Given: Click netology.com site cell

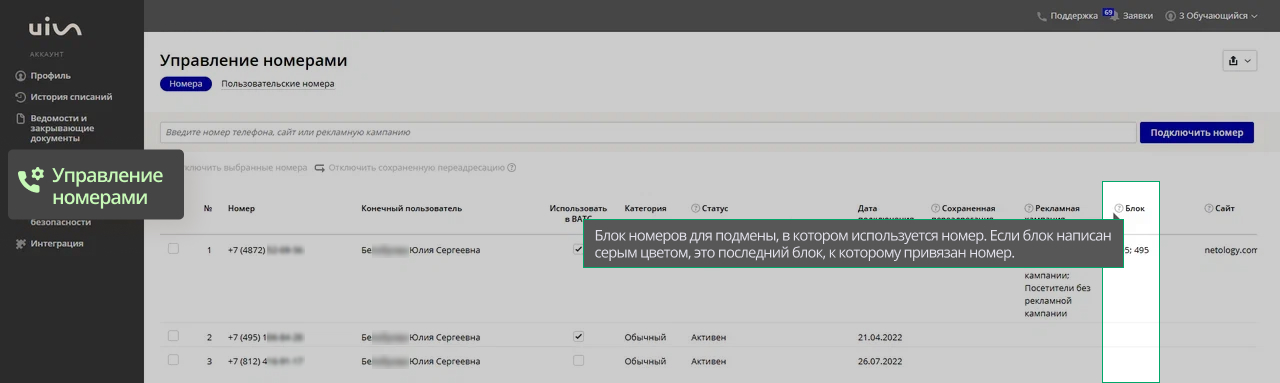Looking at the screenshot, I should point(1231,250).
